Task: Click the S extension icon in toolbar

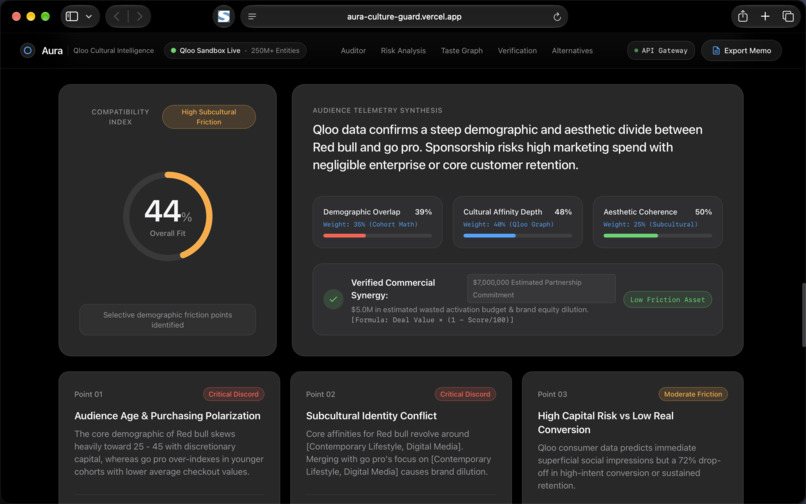Action: click(x=224, y=16)
